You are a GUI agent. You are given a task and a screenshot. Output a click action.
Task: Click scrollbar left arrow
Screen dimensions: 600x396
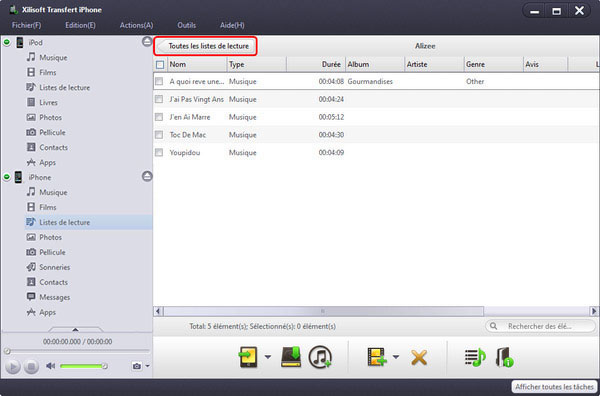click(158, 311)
